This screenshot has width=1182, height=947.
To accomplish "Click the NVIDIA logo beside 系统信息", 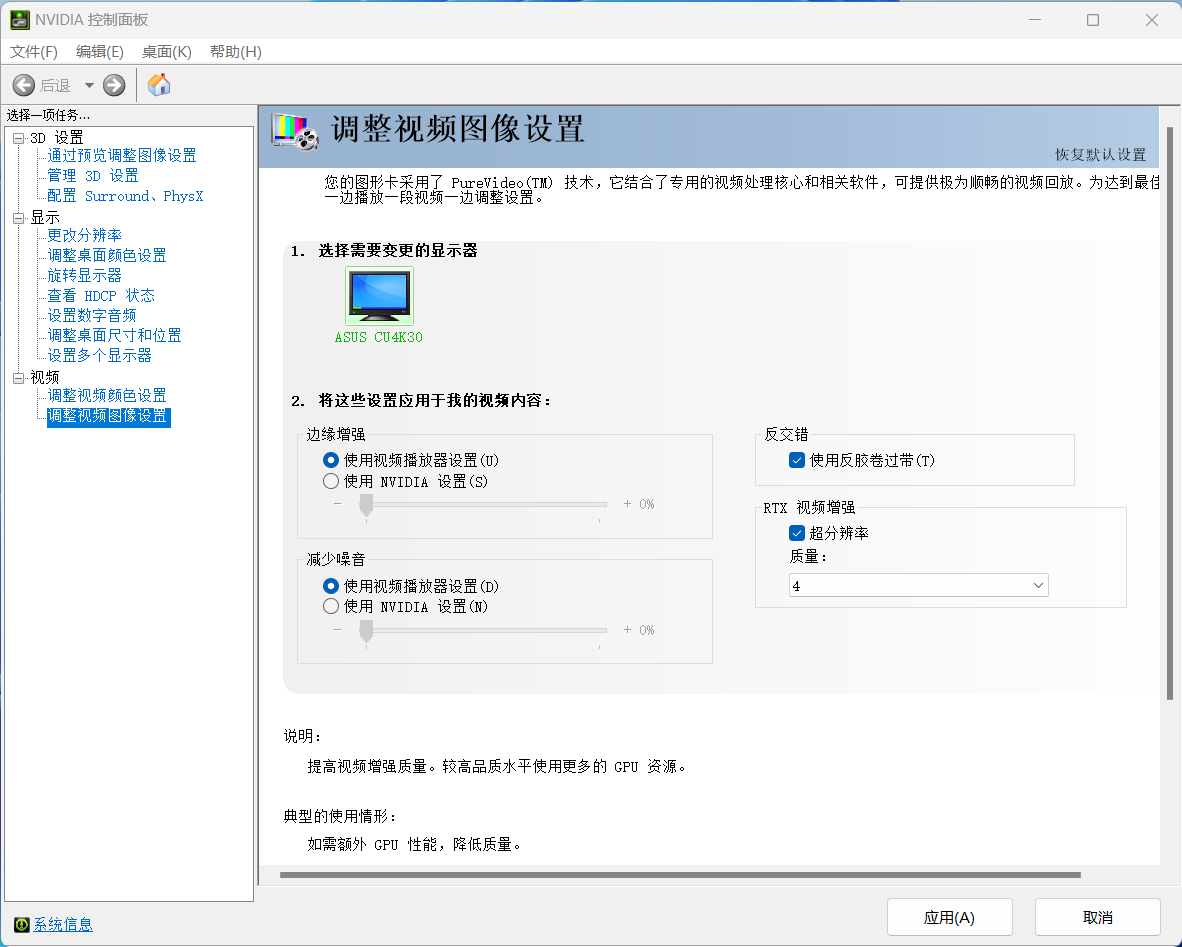I will pos(19,925).
